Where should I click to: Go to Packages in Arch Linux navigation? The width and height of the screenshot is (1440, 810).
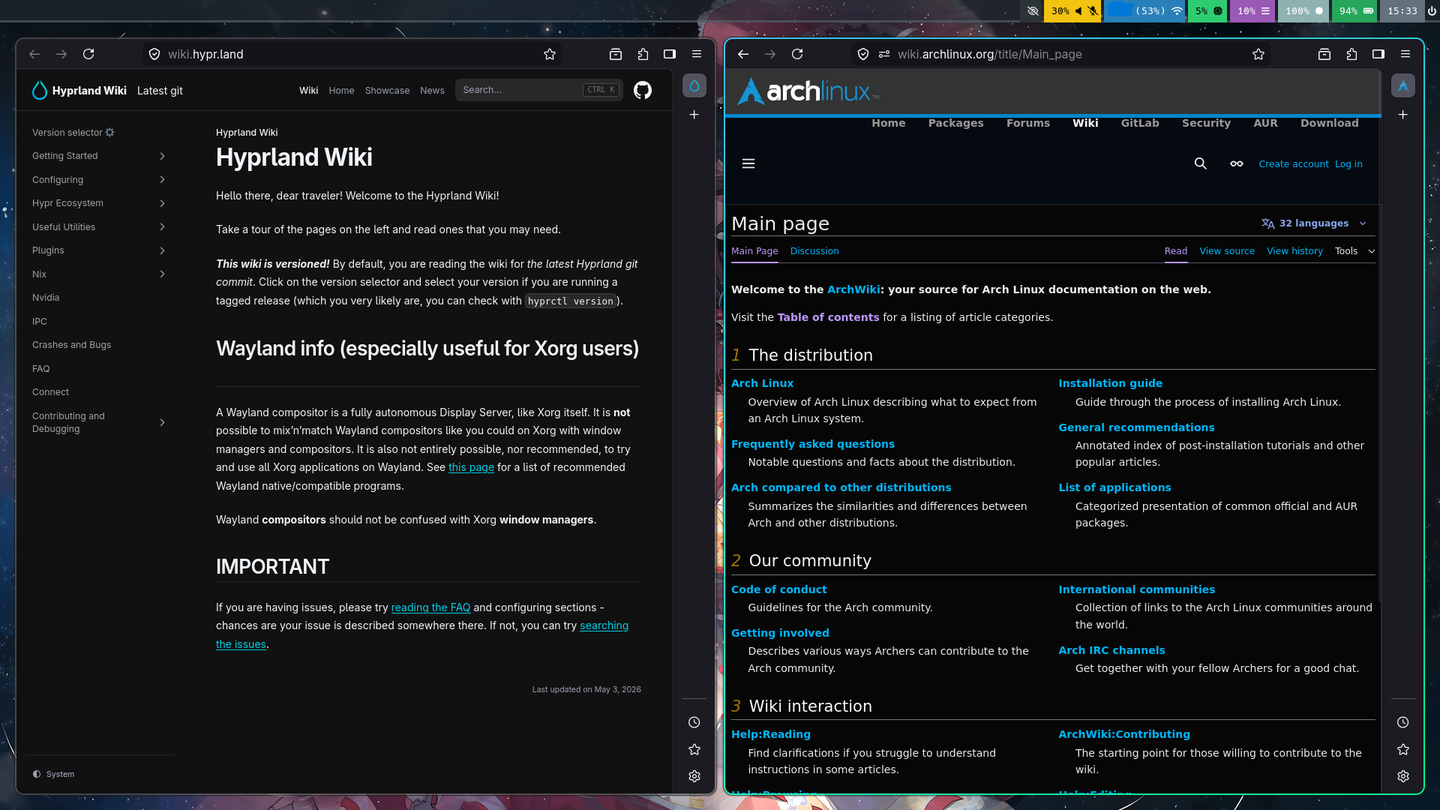[955, 123]
